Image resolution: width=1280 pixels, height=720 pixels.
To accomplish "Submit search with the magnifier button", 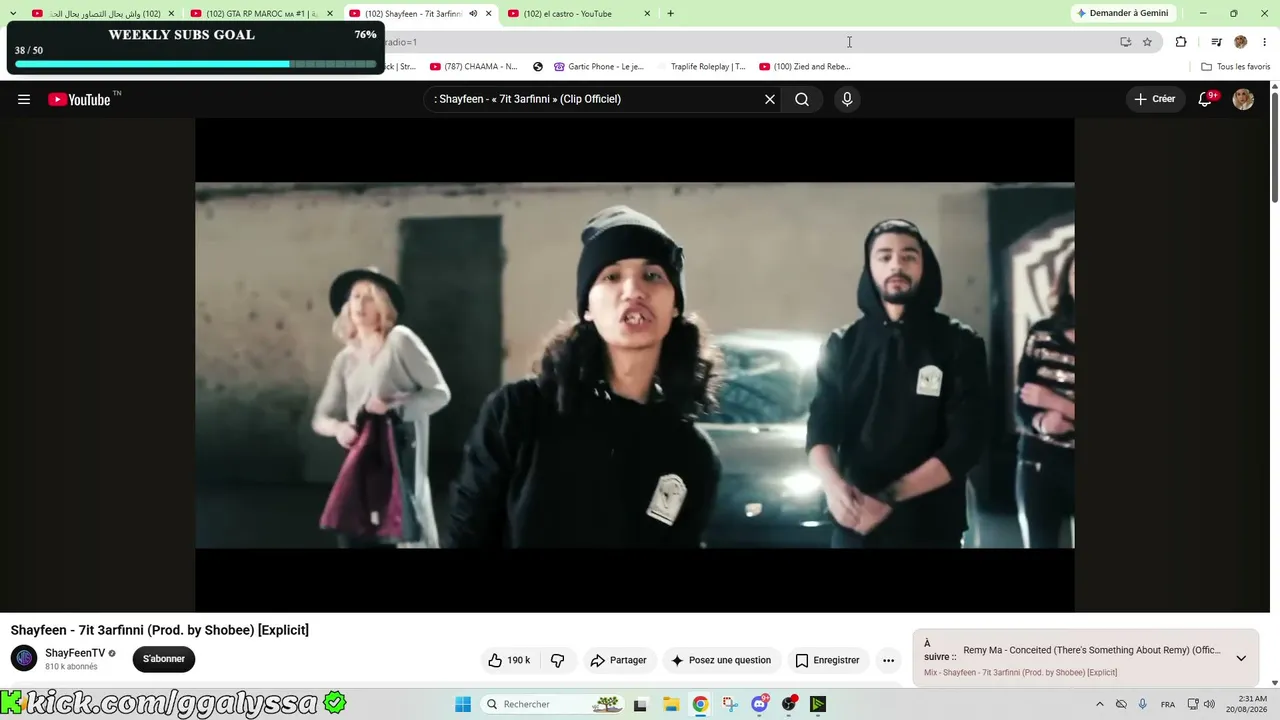I will pyautogui.click(x=802, y=99).
